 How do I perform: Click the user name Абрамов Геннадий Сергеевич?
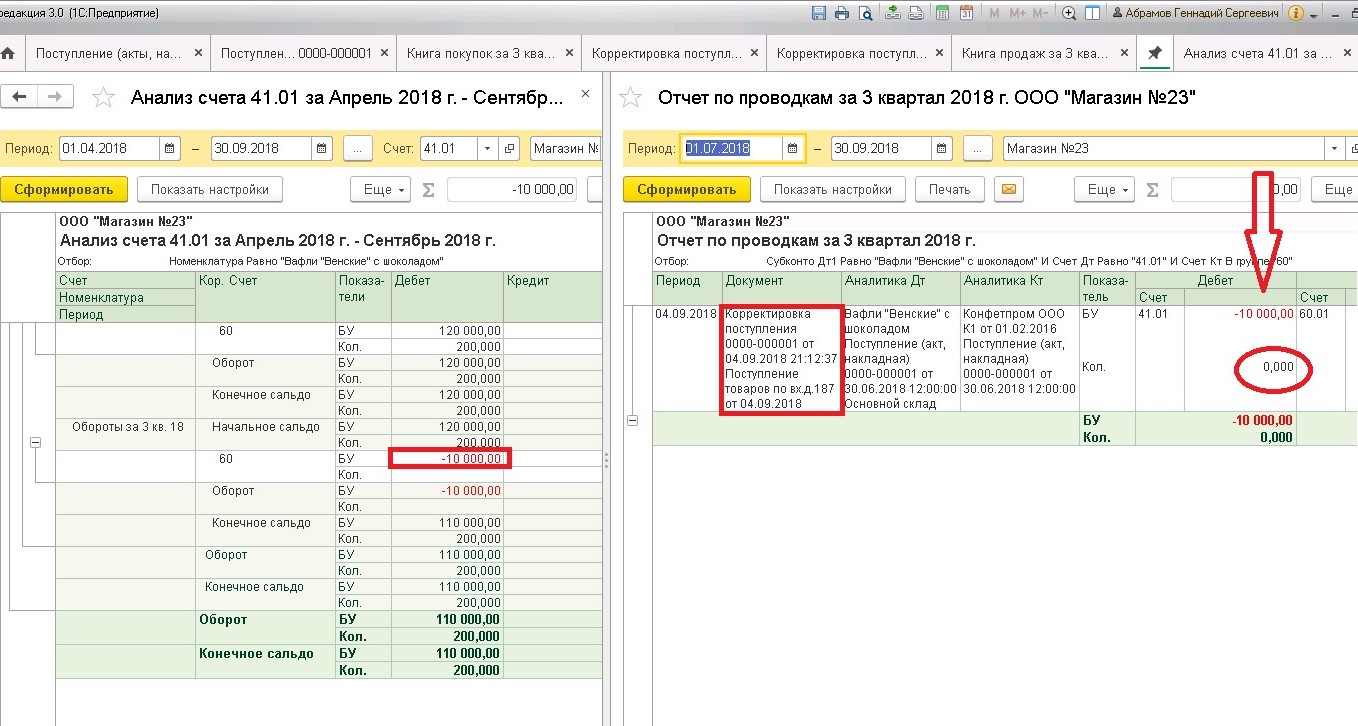point(1203,13)
